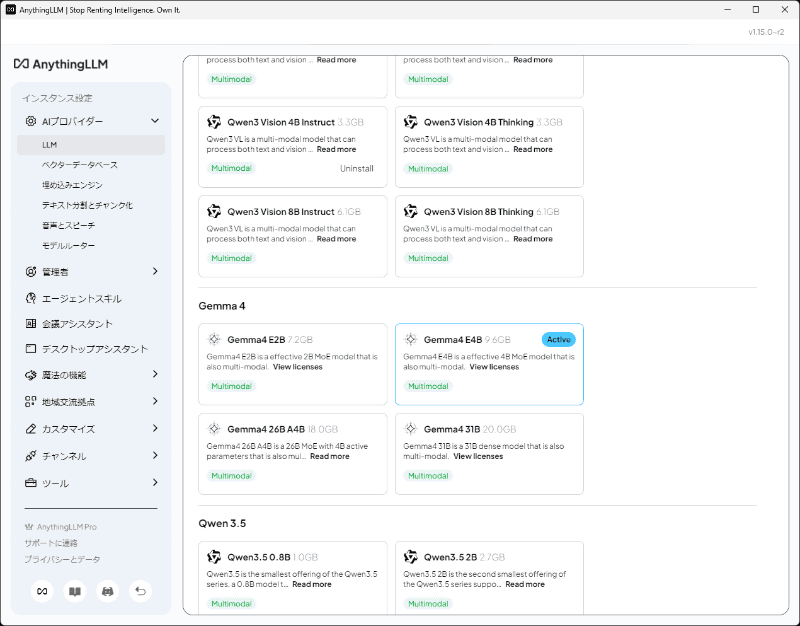Image resolution: width=800 pixels, height=626 pixels.
Task: Click the AI provider gear icon
Action: click(x=31, y=121)
